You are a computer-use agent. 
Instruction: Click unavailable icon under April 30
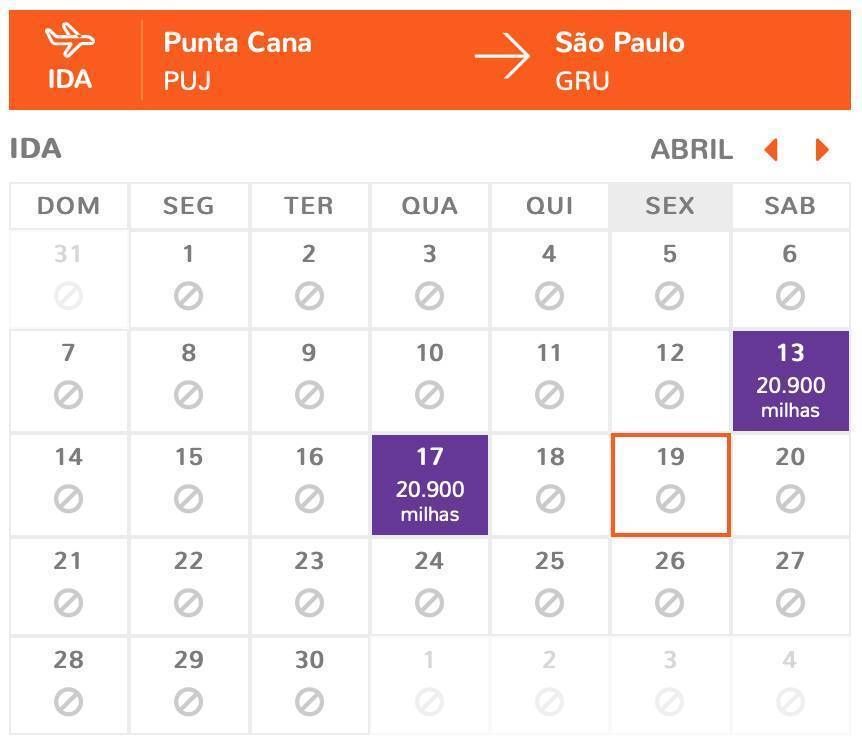coord(309,702)
